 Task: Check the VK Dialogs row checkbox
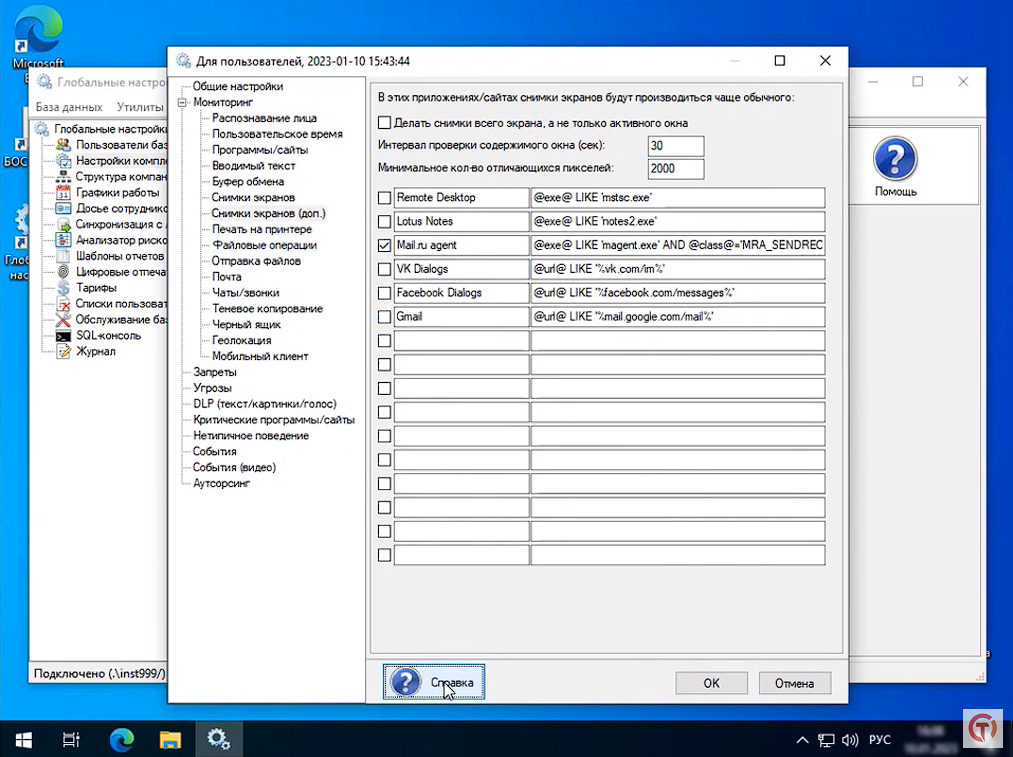[384, 269]
